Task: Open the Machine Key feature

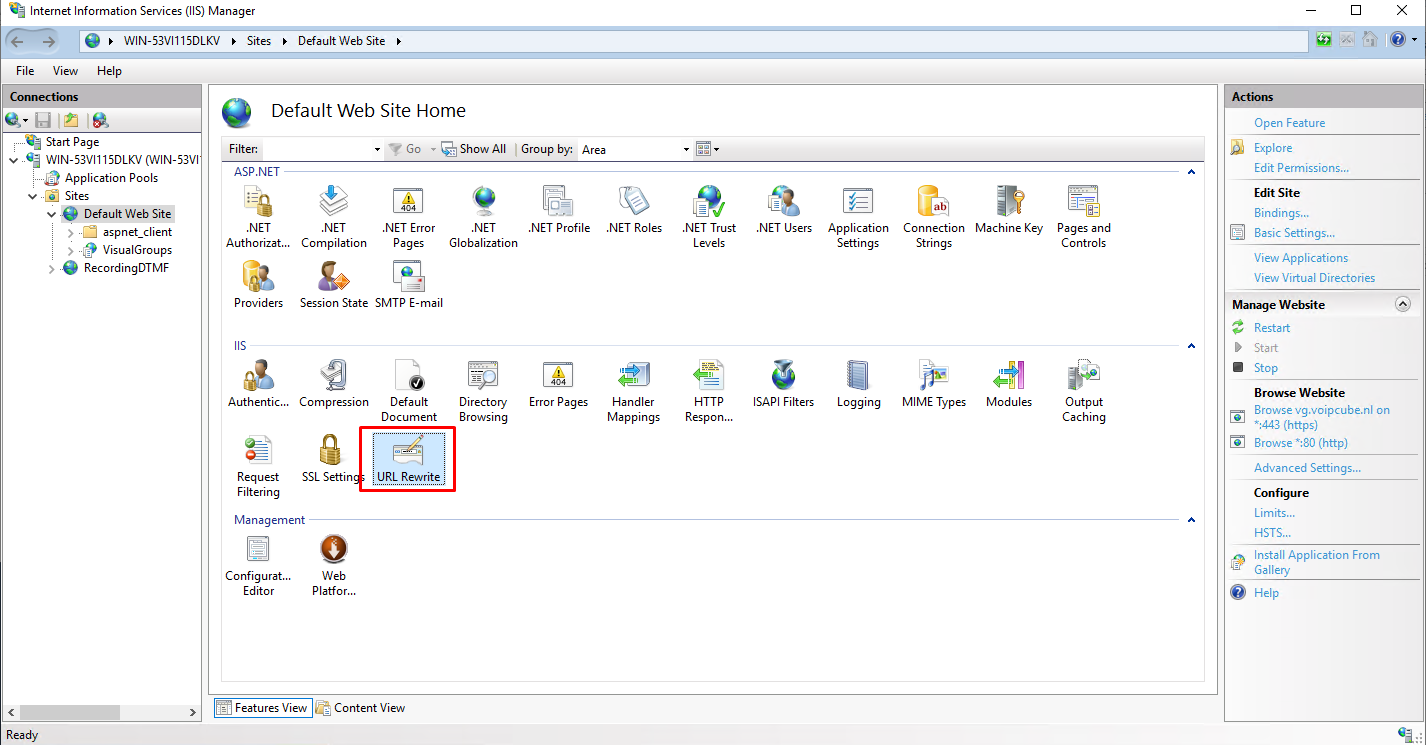Action: [x=1008, y=210]
